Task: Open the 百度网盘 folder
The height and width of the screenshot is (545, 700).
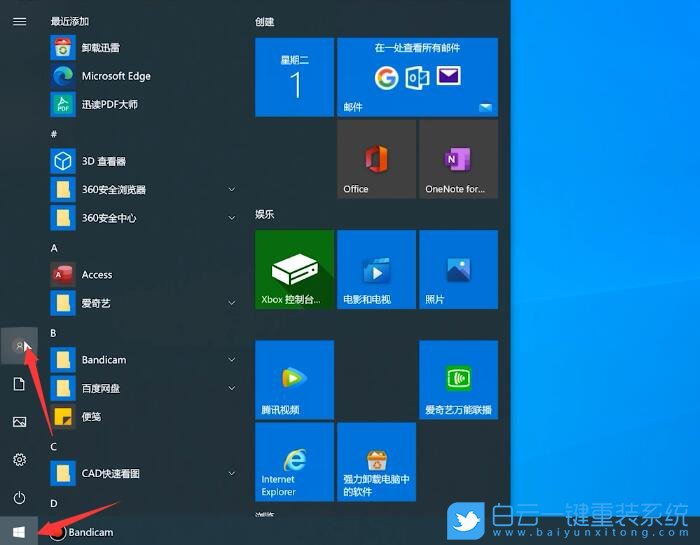Action: pyautogui.click(x=143, y=388)
